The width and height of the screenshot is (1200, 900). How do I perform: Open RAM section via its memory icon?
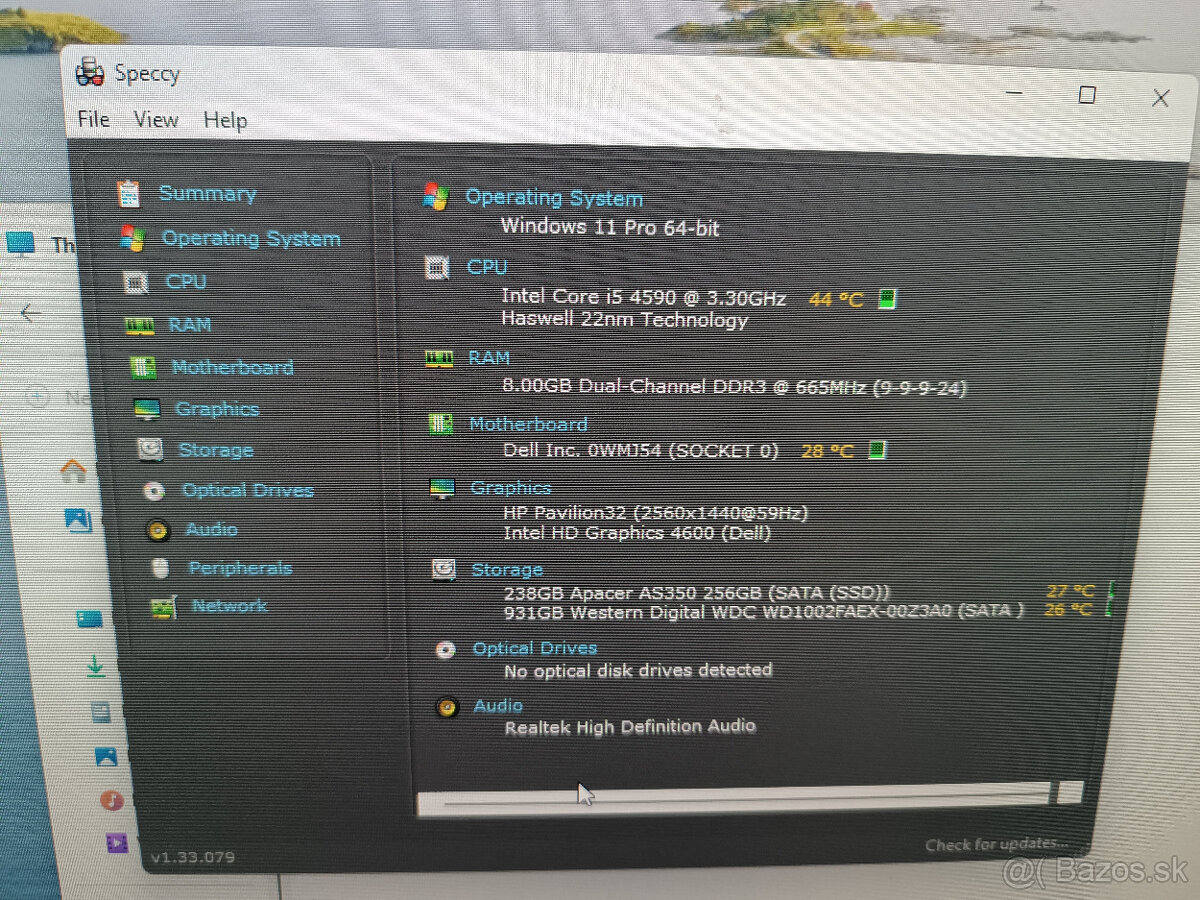click(139, 324)
